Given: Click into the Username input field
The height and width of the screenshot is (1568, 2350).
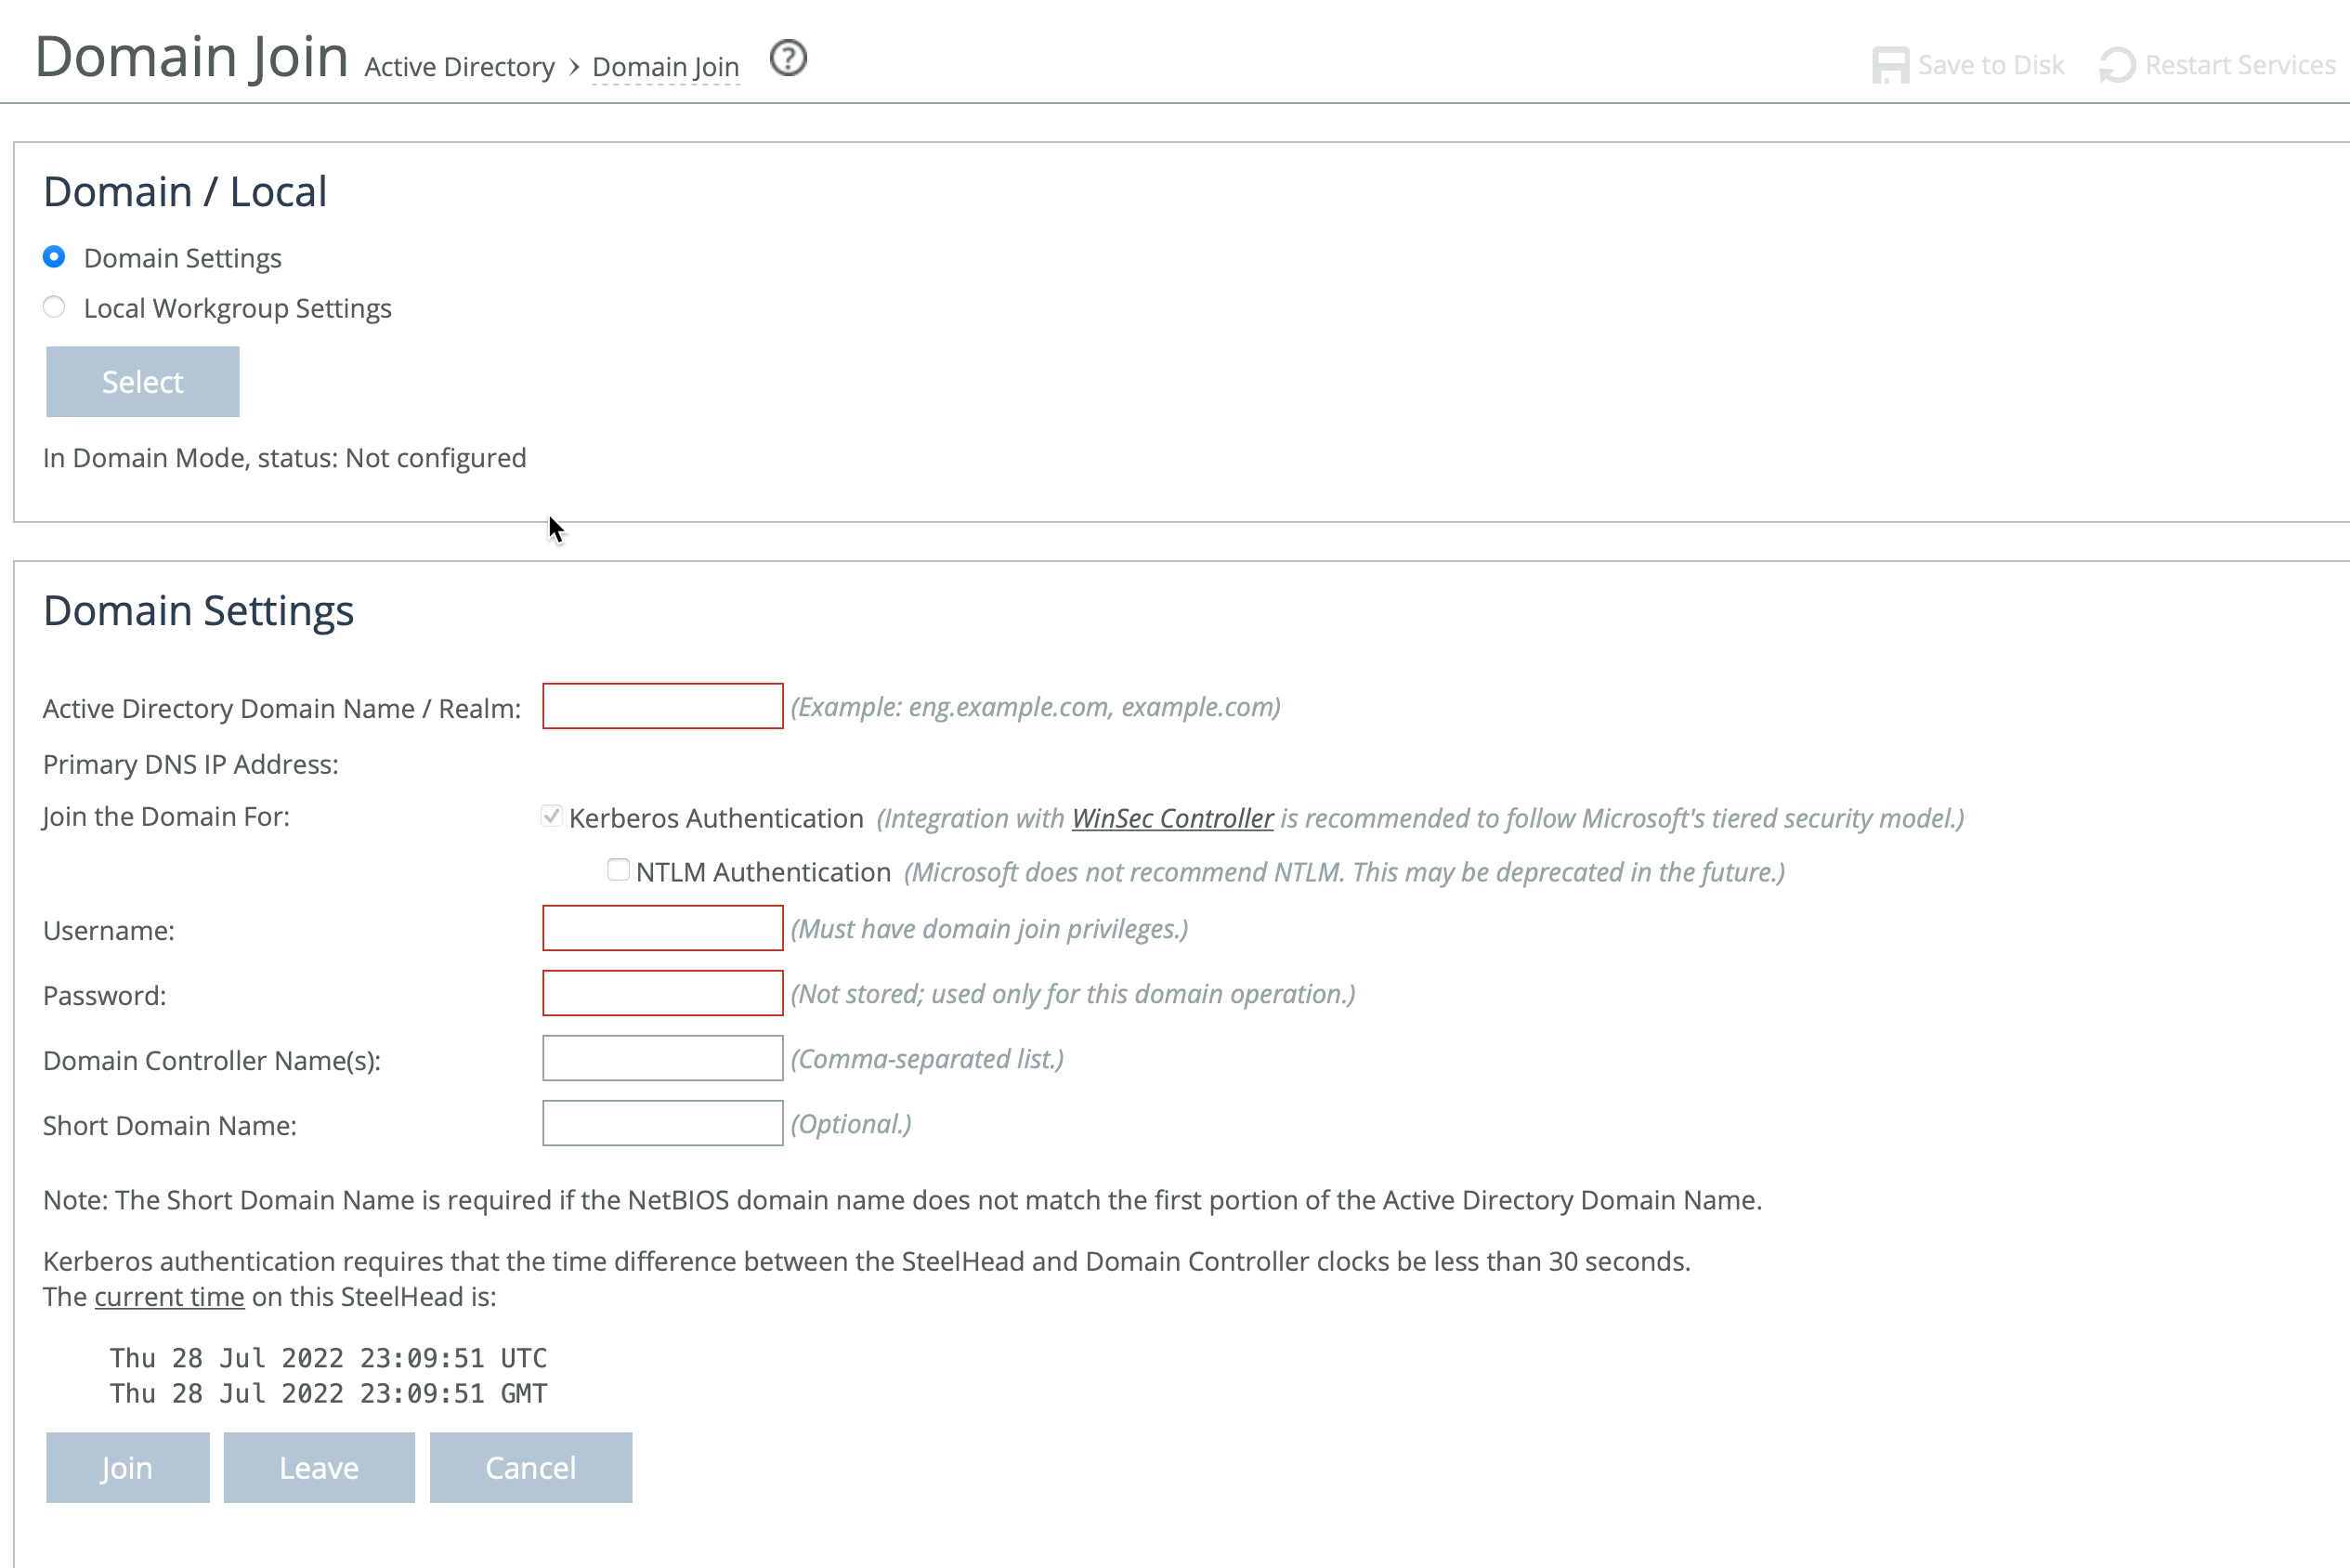Looking at the screenshot, I should point(662,928).
